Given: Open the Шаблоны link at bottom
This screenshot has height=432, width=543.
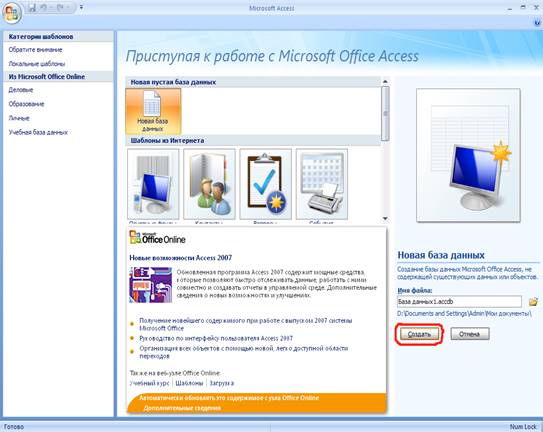Looking at the screenshot, I should point(189,383).
